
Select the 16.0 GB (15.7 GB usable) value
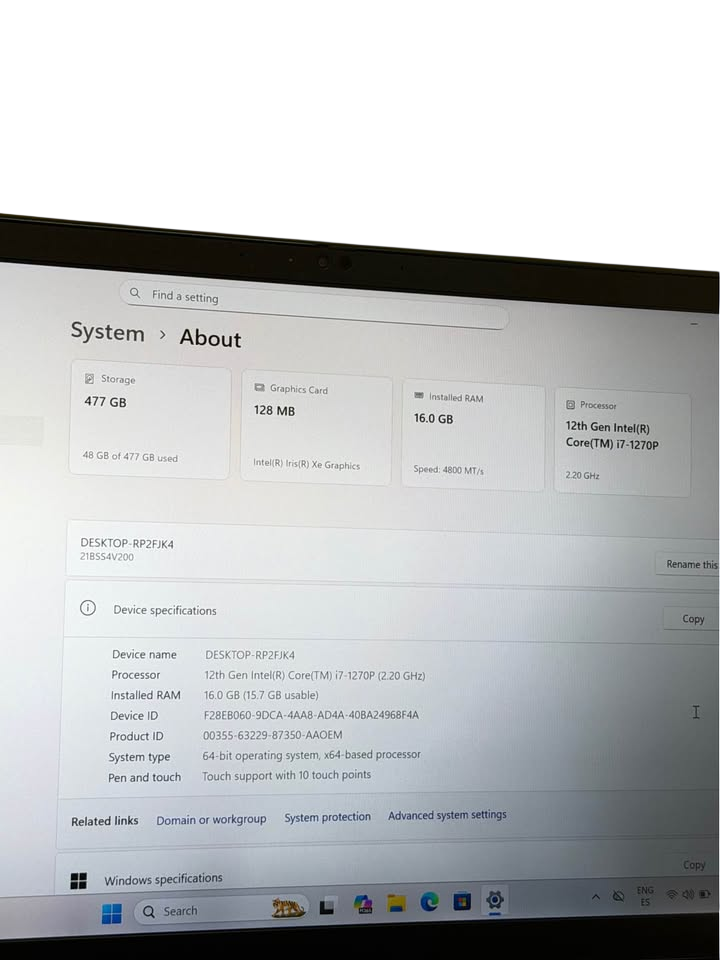point(261,695)
